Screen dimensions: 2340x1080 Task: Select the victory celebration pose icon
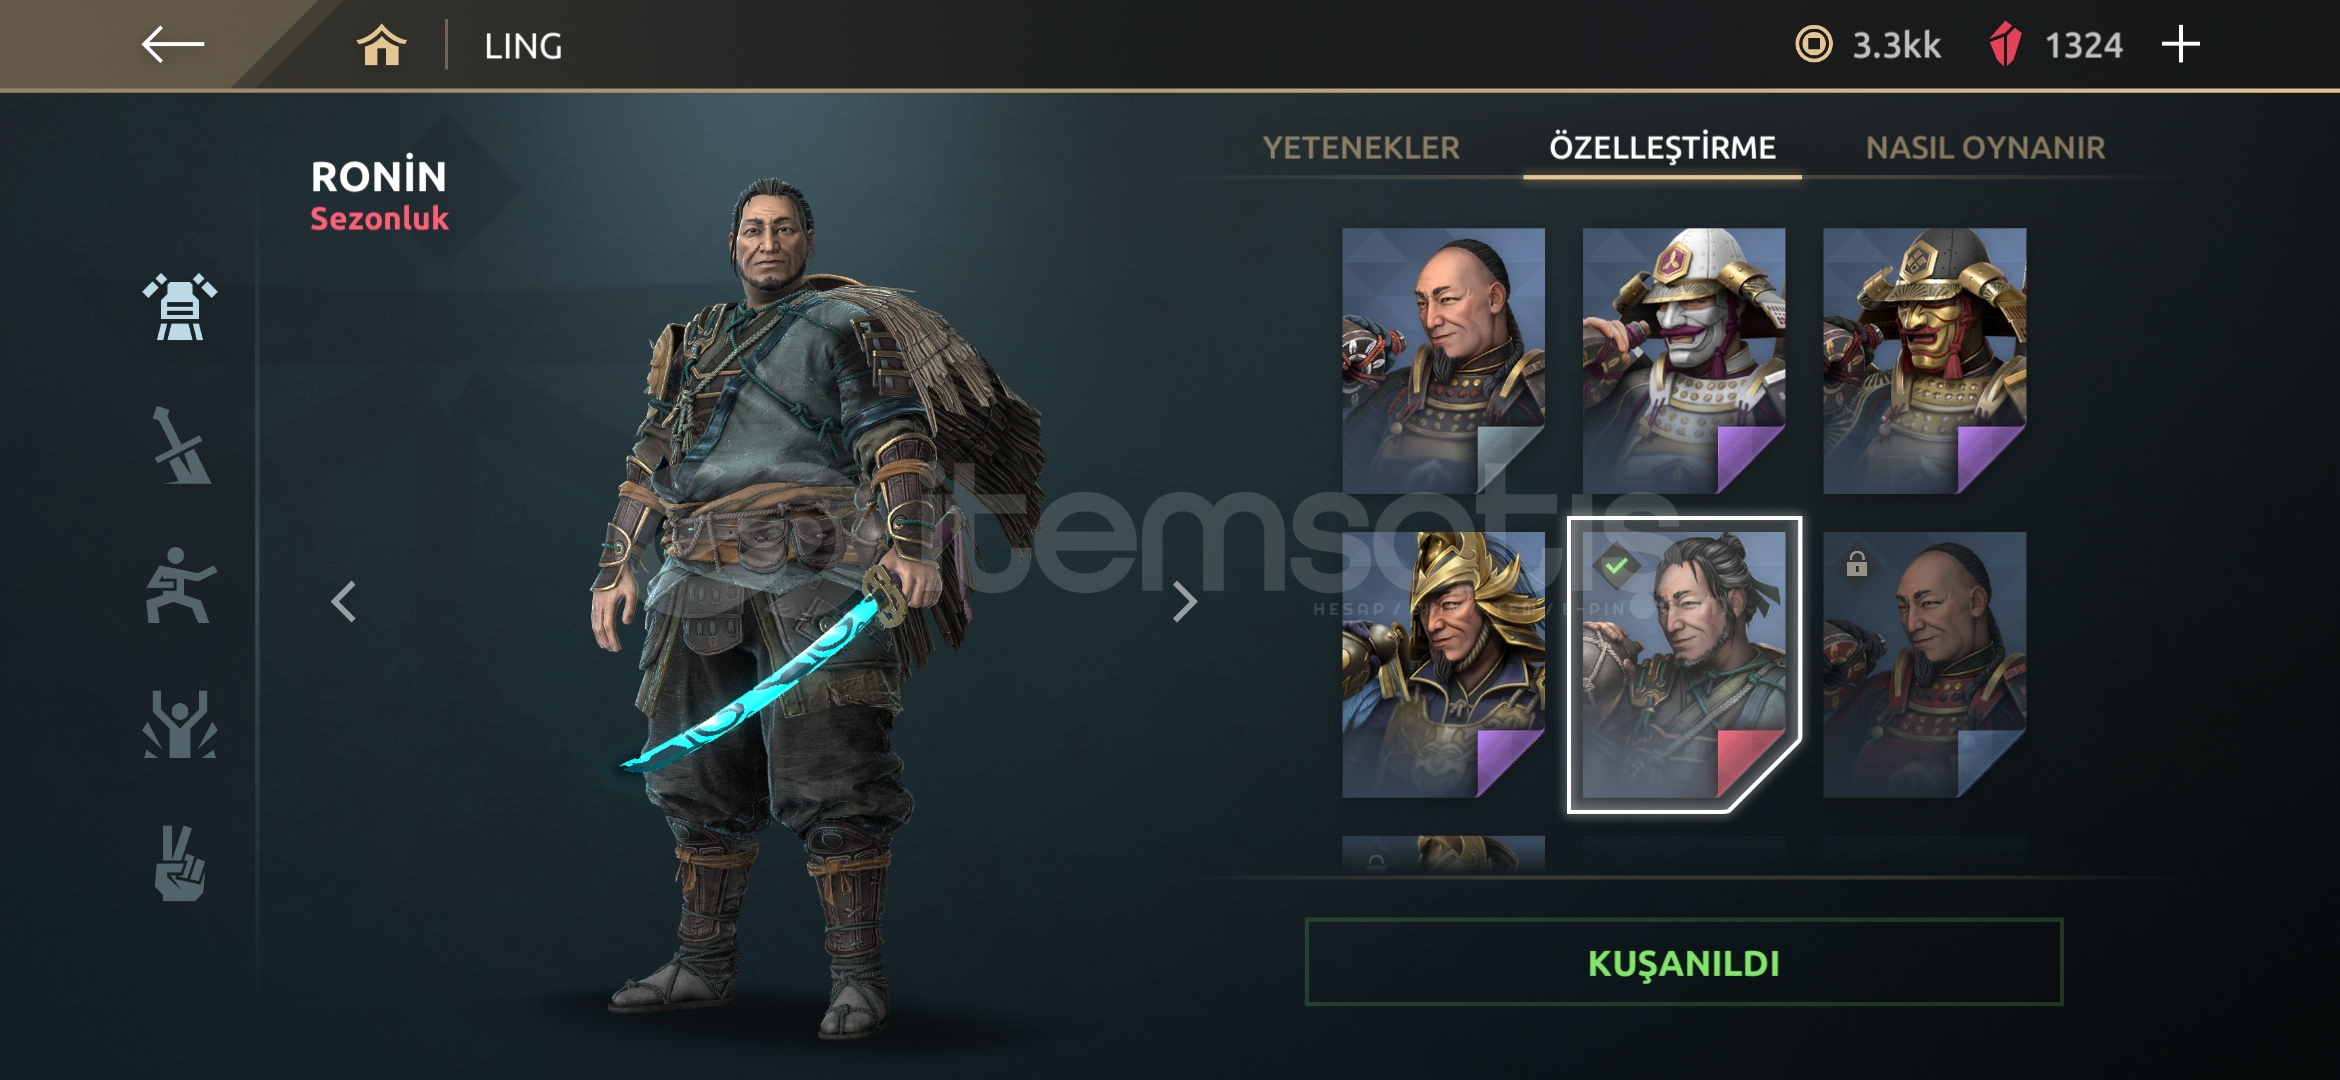click(x=180, y=724)
